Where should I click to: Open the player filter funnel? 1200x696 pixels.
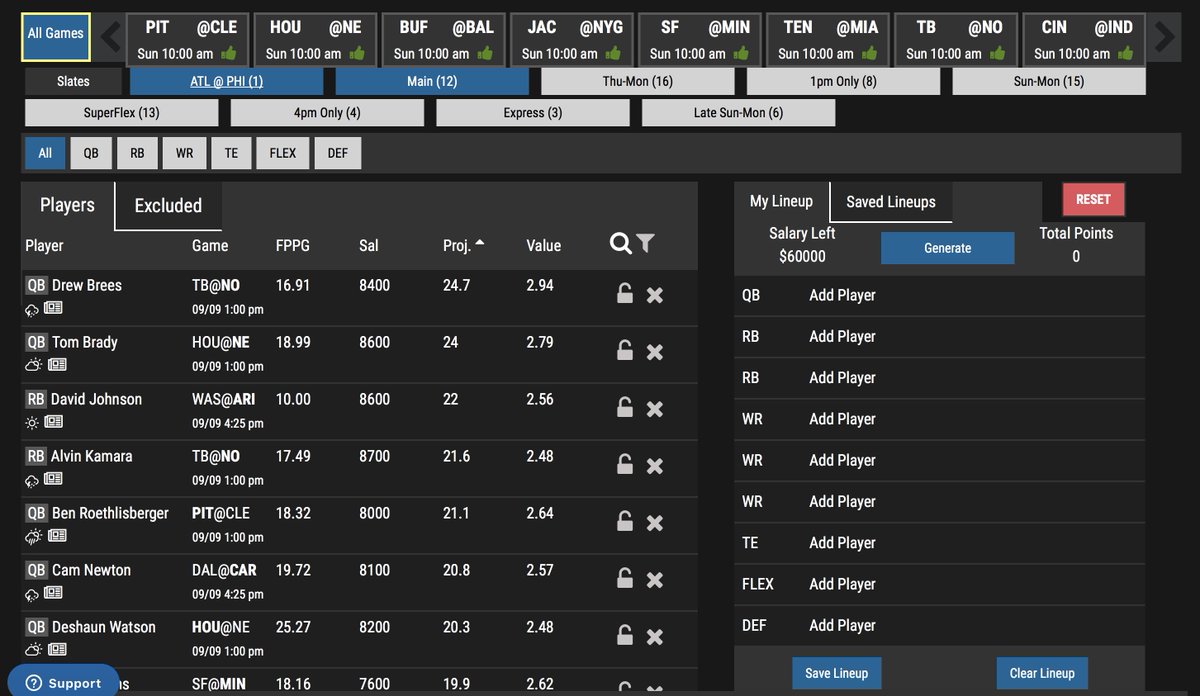point(646,243)
